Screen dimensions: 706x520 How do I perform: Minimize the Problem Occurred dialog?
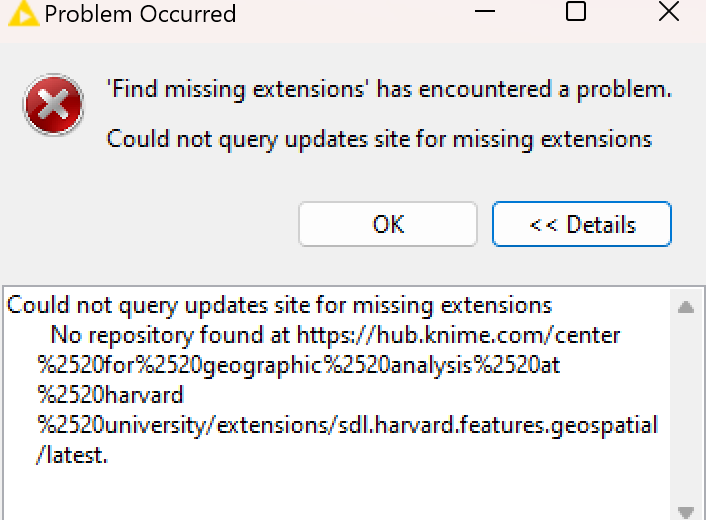[x=485, y=11]
